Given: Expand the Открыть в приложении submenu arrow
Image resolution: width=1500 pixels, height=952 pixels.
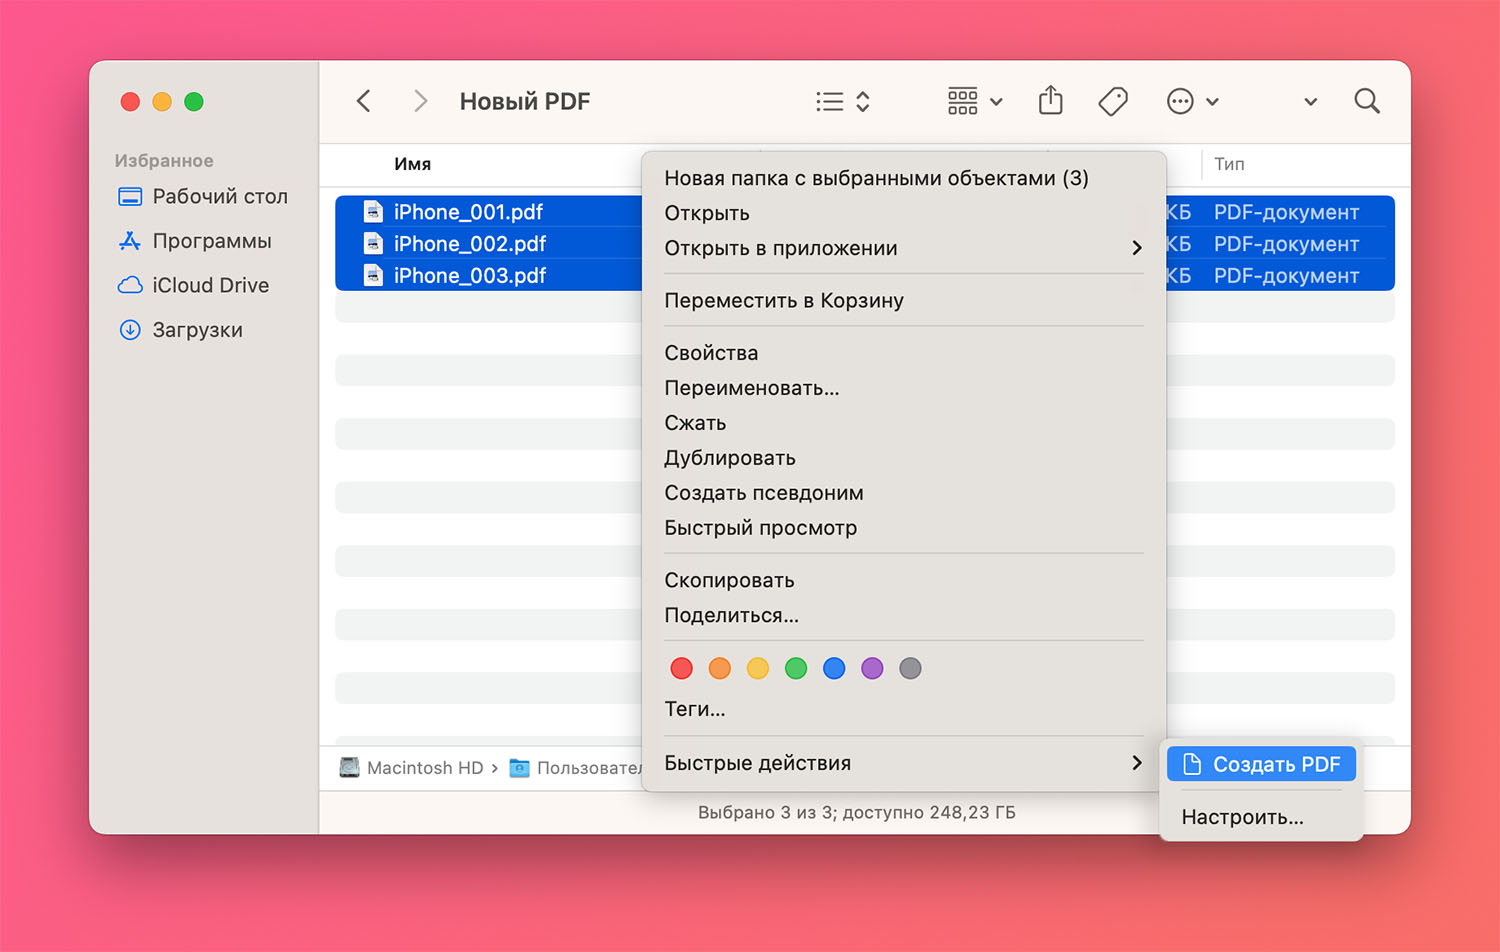Looking at the screenshot, I should click(1136, 248).
